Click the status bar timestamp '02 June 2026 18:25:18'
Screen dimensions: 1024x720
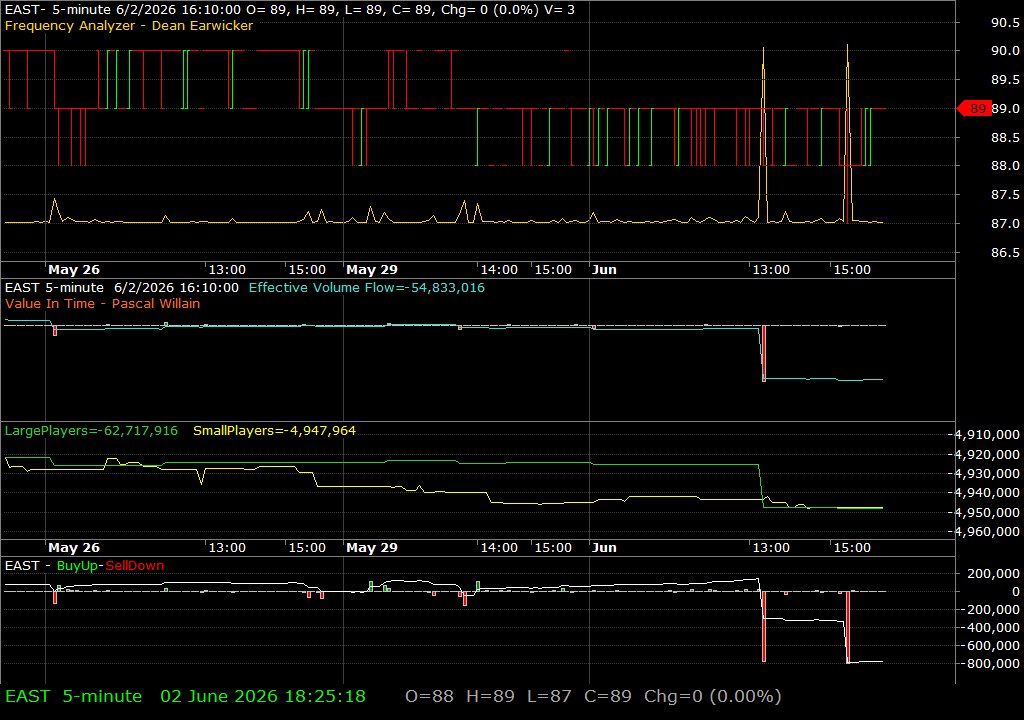[x=263, y=696]
